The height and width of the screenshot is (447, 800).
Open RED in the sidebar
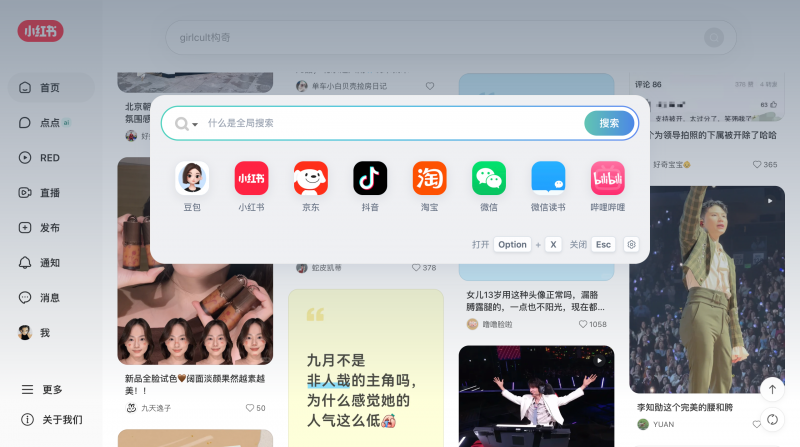click(x=51, y=158)
